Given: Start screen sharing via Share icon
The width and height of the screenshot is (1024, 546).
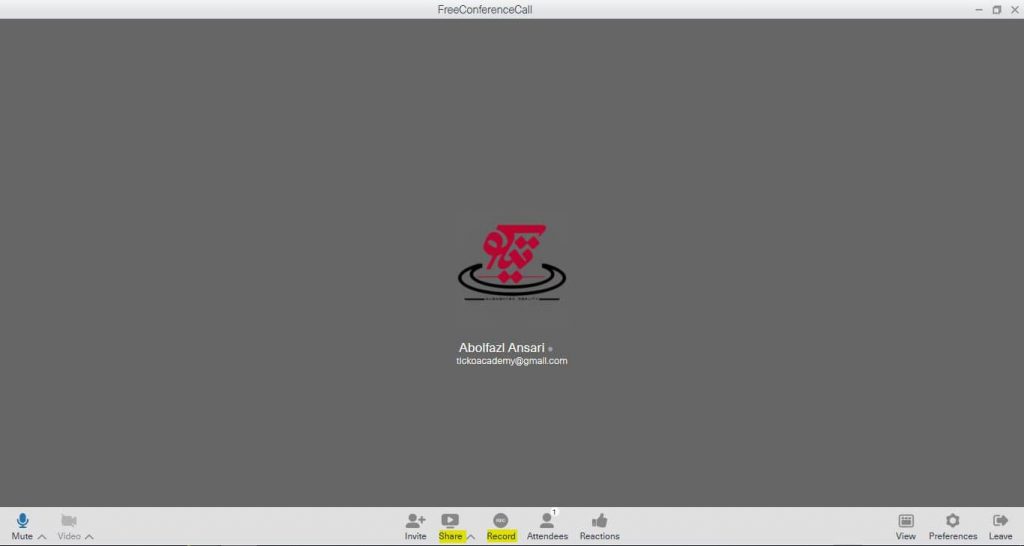Looking at the screenshot, I should pyautogui.click(x=450, y=521).
